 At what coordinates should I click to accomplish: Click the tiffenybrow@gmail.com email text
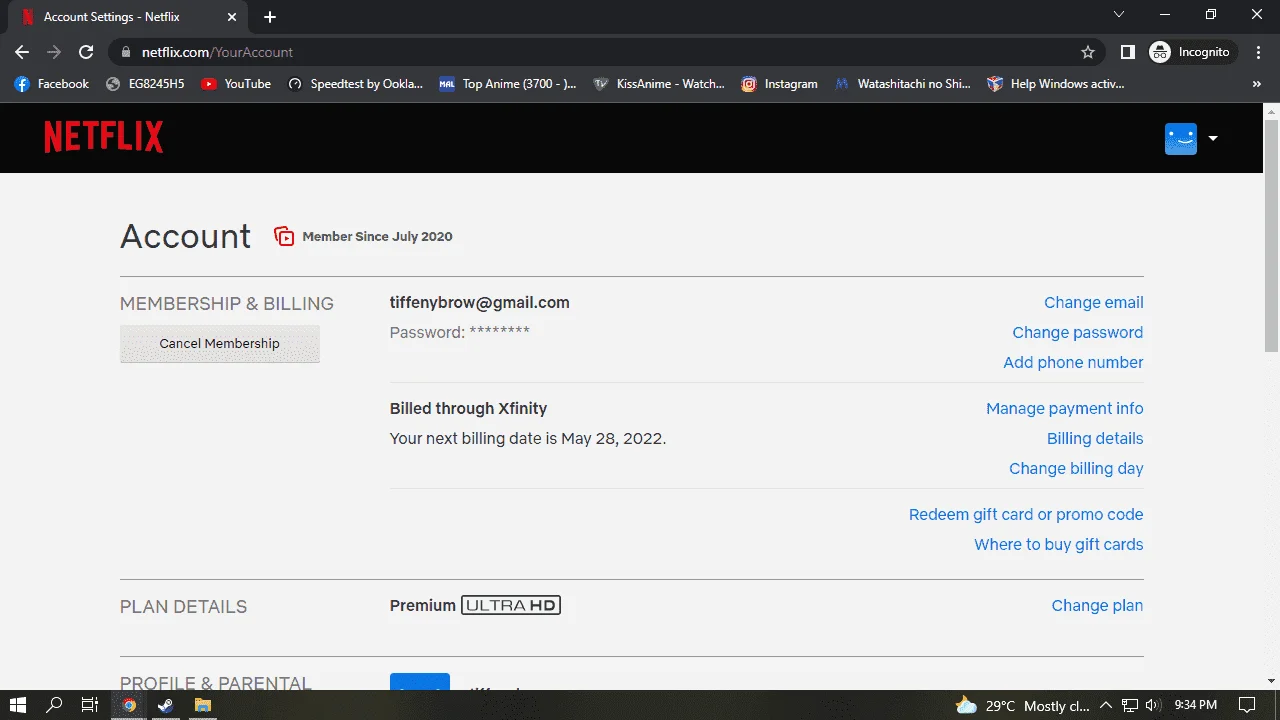tap(480, 302)
